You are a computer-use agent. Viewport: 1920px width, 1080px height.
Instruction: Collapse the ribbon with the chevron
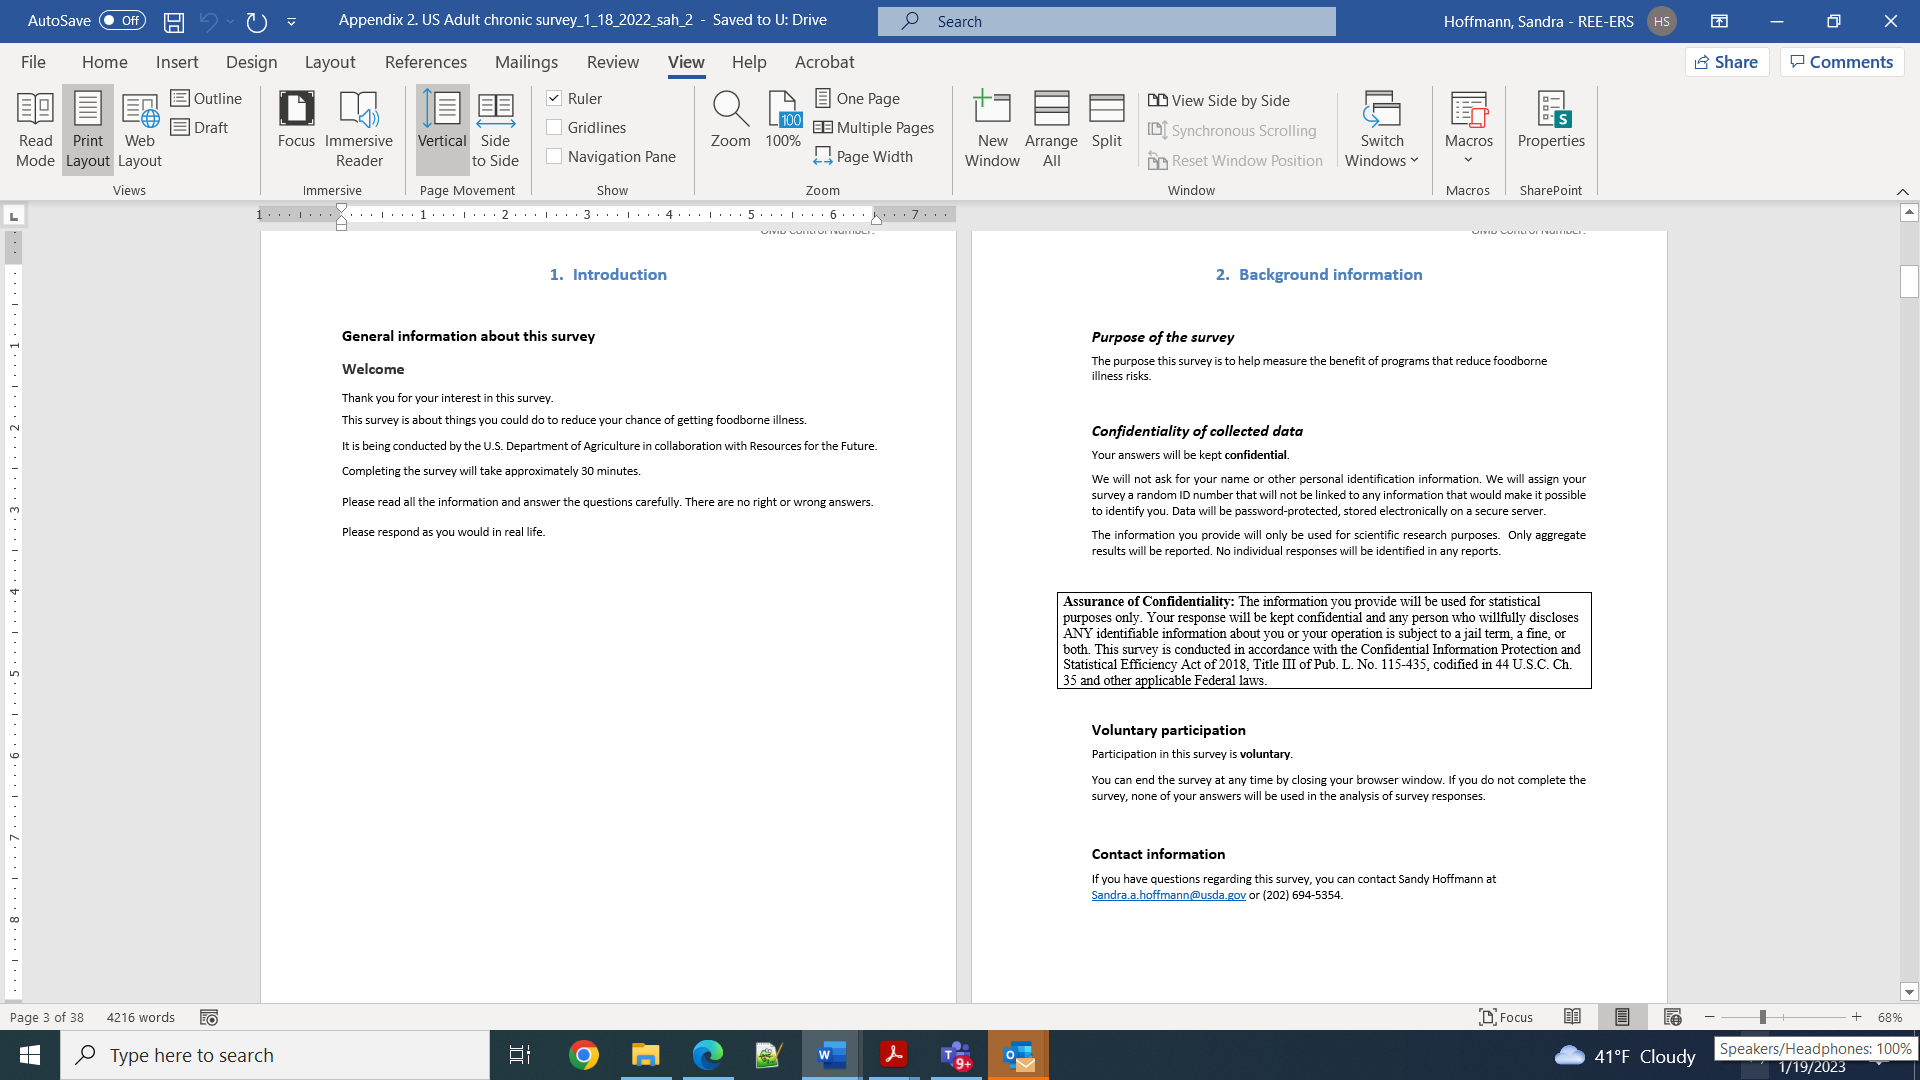[1902, 191]
